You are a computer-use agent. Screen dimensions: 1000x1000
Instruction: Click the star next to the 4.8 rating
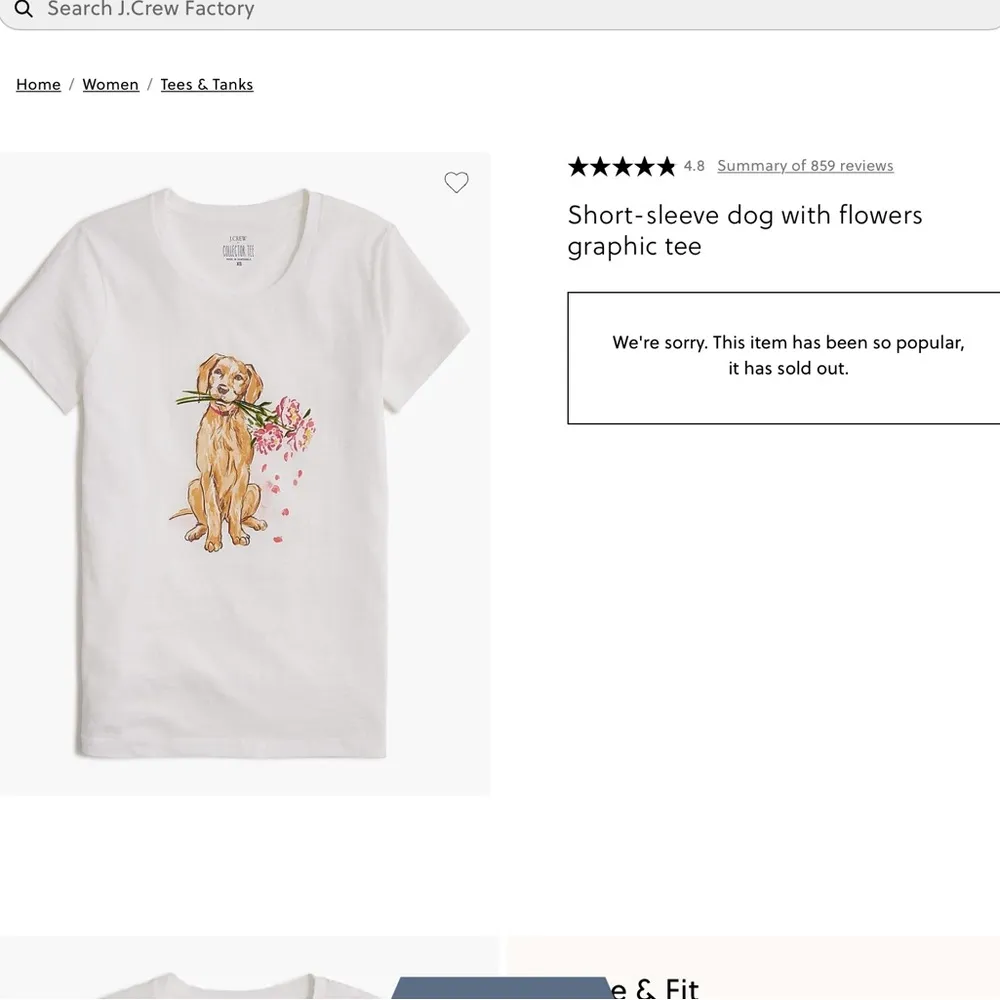click(667, 166)
